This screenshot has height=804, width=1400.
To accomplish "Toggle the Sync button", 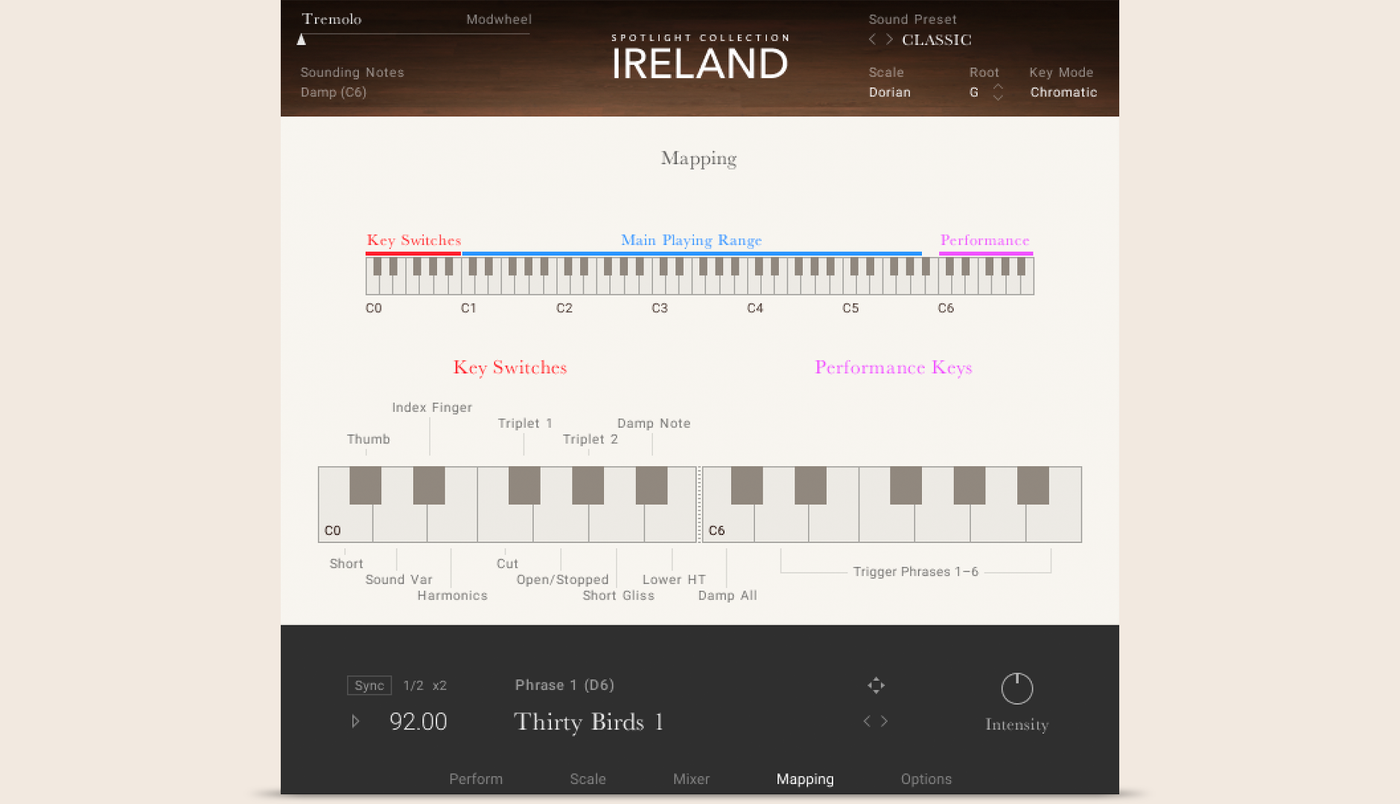I will 369,685.
